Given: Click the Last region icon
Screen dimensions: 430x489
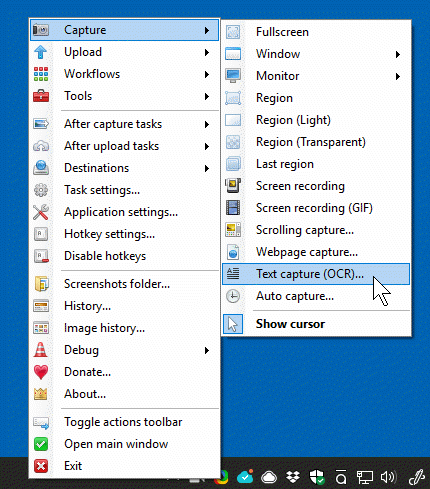Looking at the screenshot, I should tap(233, 164).
